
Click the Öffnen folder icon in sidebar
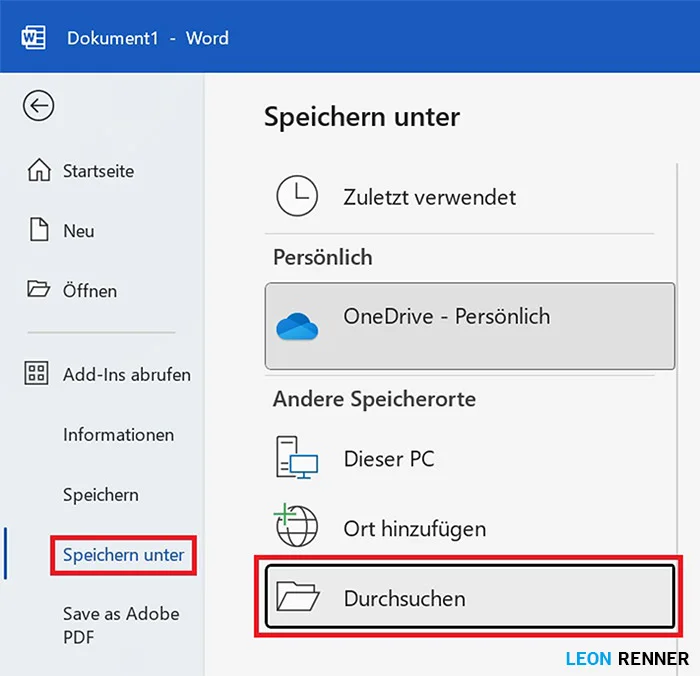pyautogui.click(x=38, y=291)
